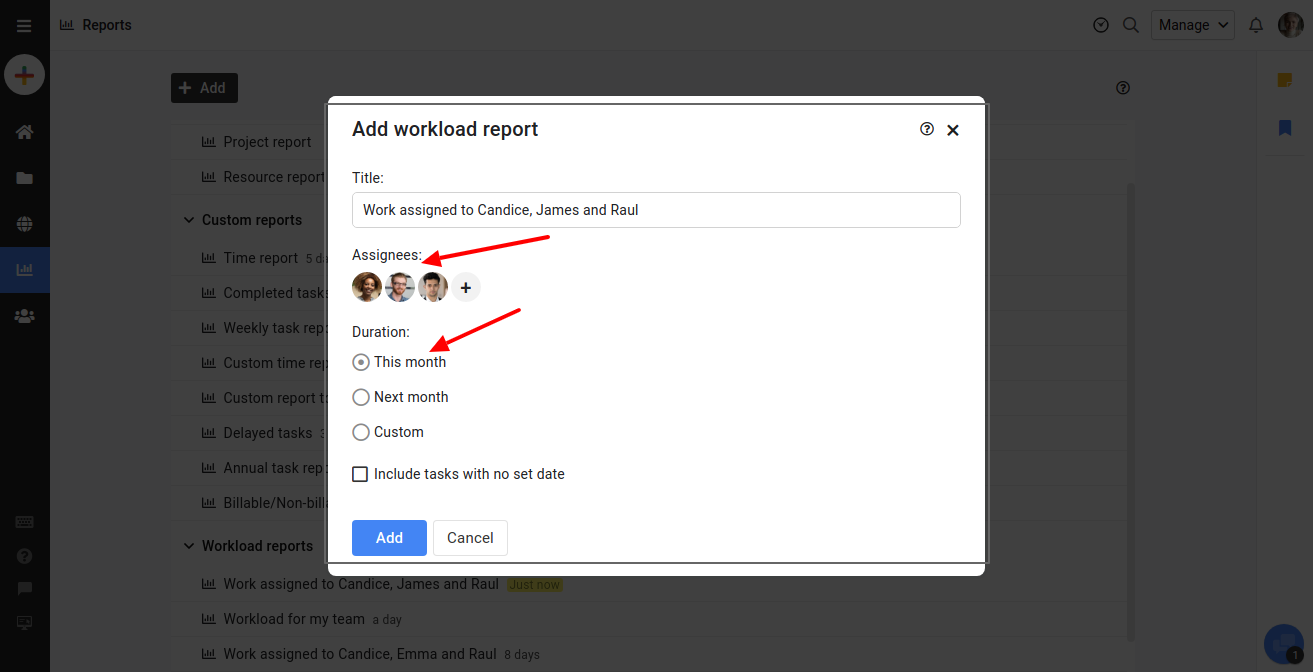
Task: Collapse the Workload reports section
Action: (x=189, y=546)
